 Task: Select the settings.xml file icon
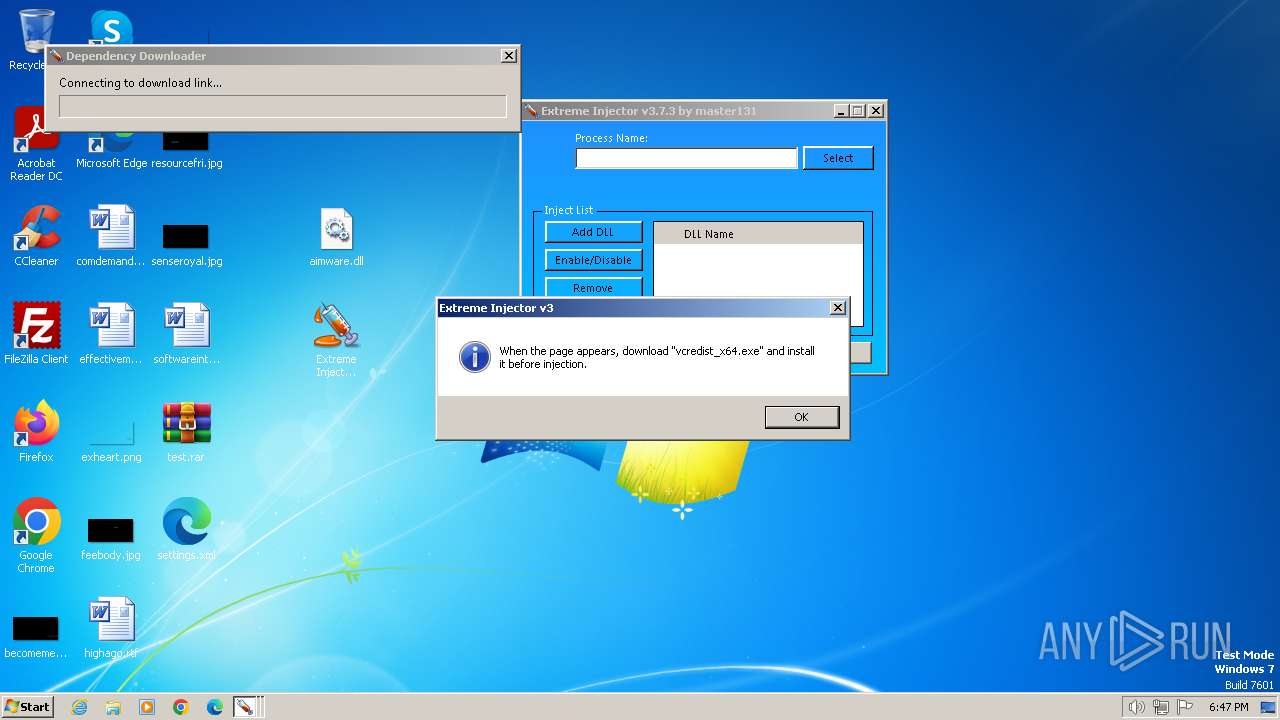click(186, 530)
